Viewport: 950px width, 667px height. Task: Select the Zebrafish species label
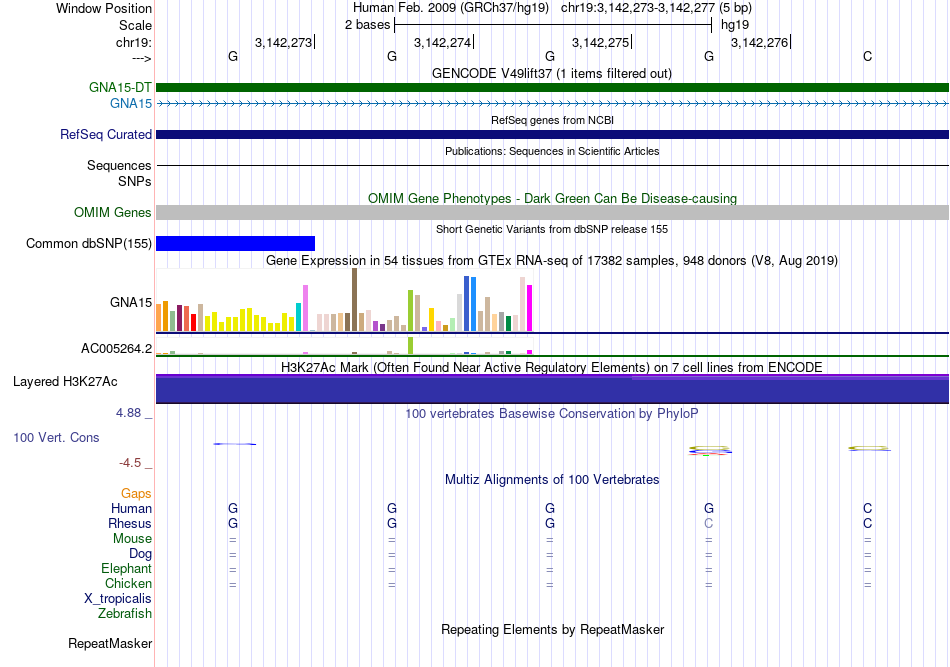pos(125,614)
